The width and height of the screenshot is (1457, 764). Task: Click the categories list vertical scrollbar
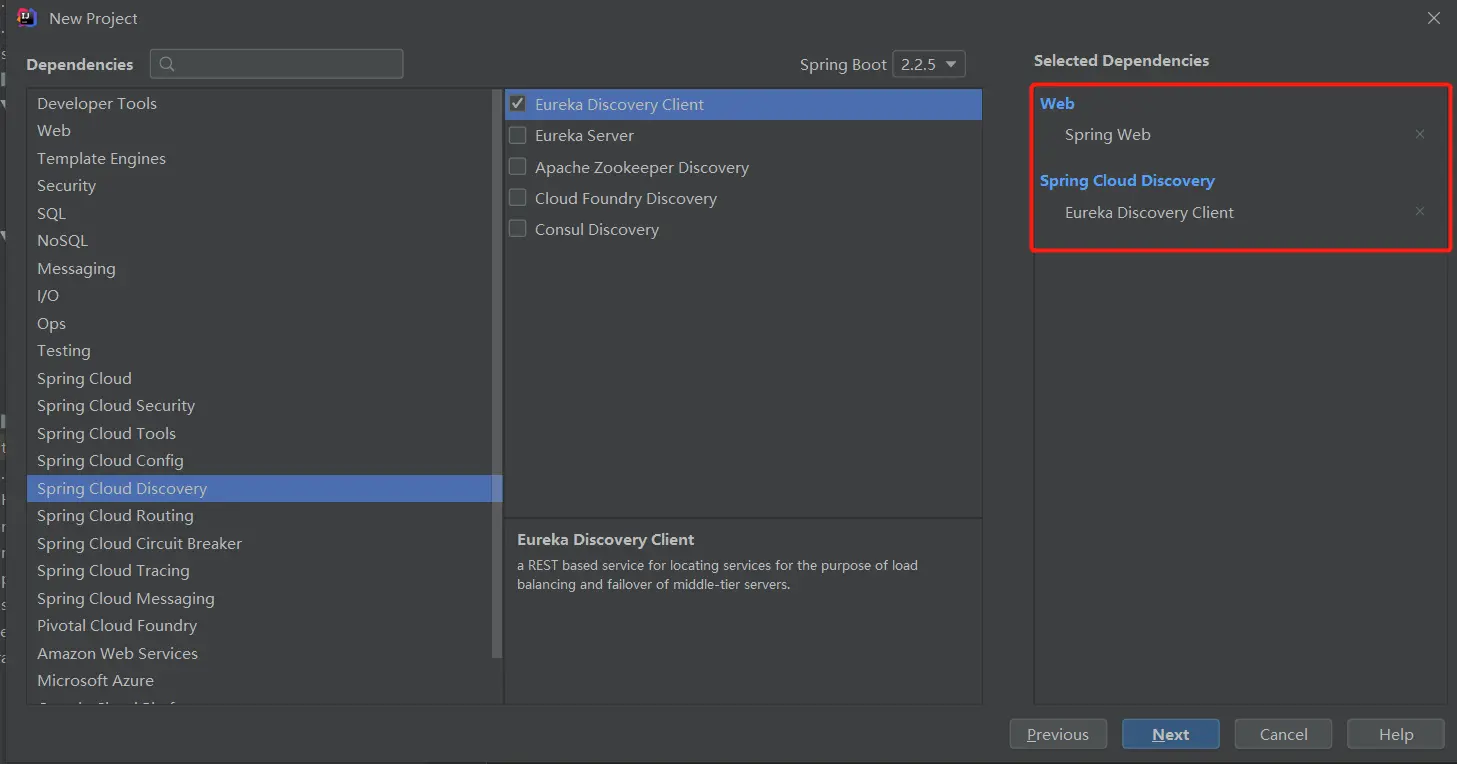[x=498, y=374]
